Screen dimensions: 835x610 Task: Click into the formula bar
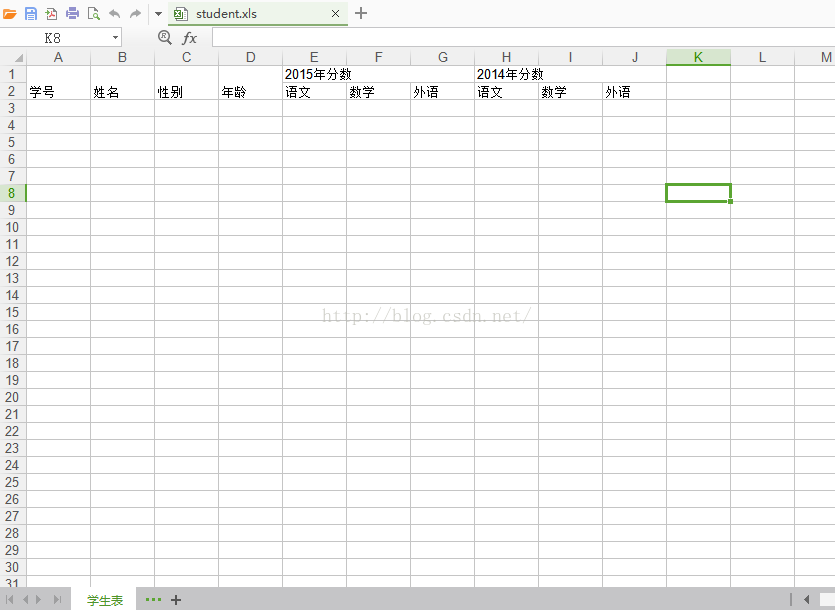coord(523,38)
